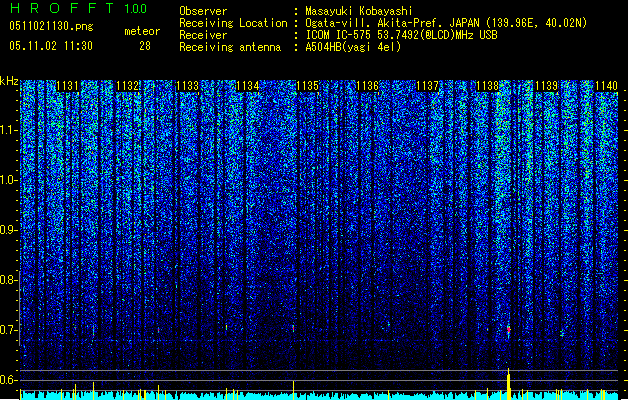Select the timestamp 05.11.02 11:30
The image size is (629, 400).
(51, 46)
